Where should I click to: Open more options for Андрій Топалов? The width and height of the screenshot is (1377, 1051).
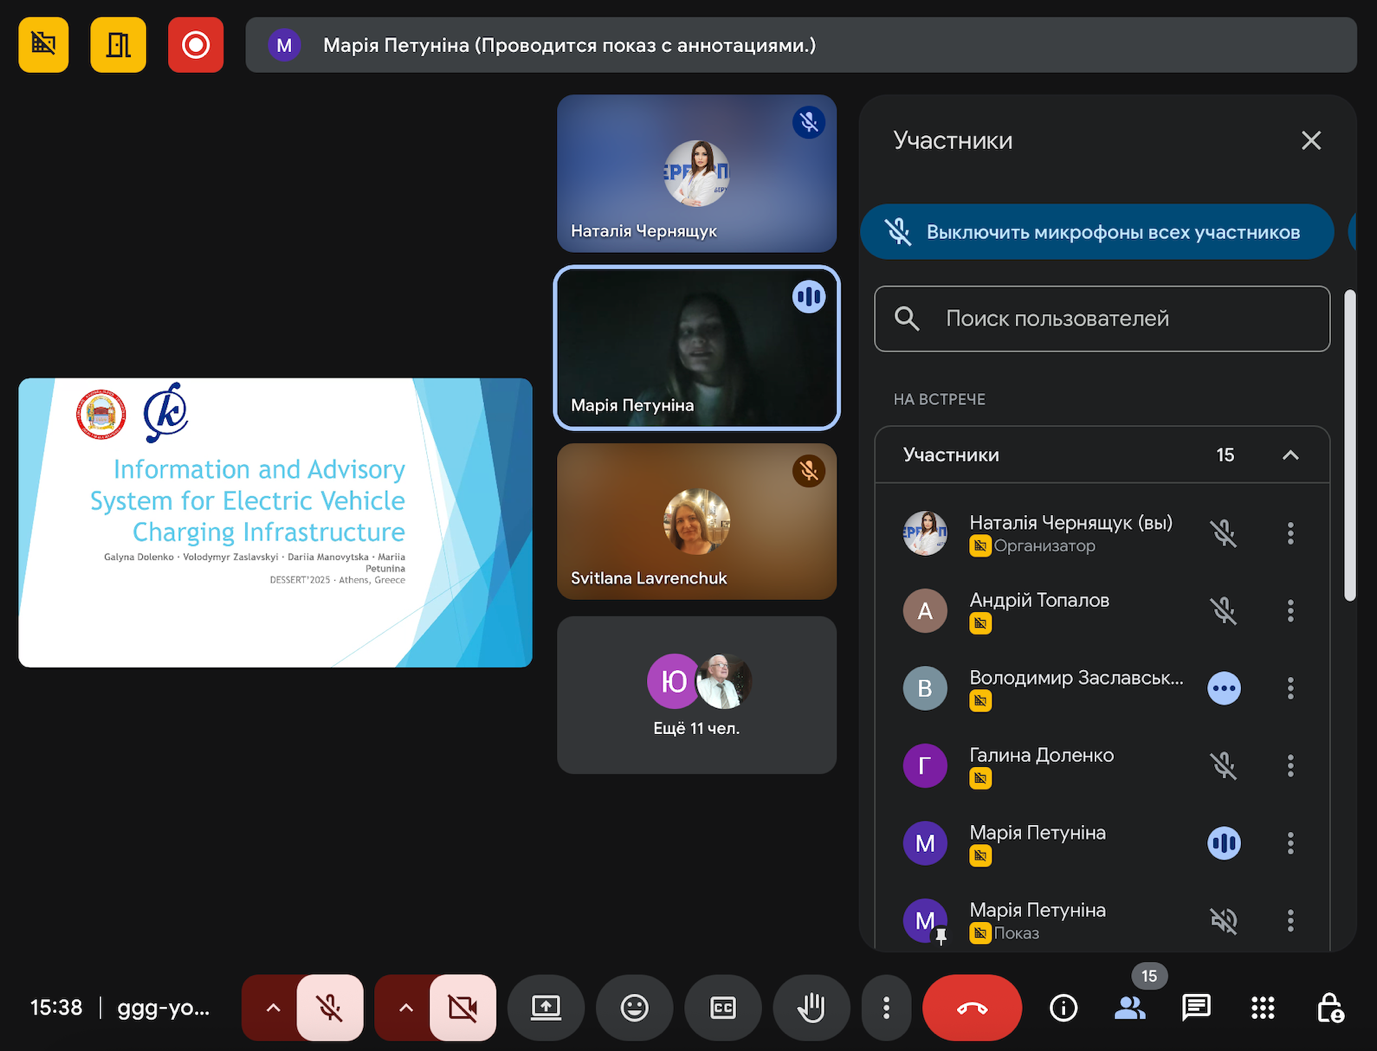coord(1290,611)
